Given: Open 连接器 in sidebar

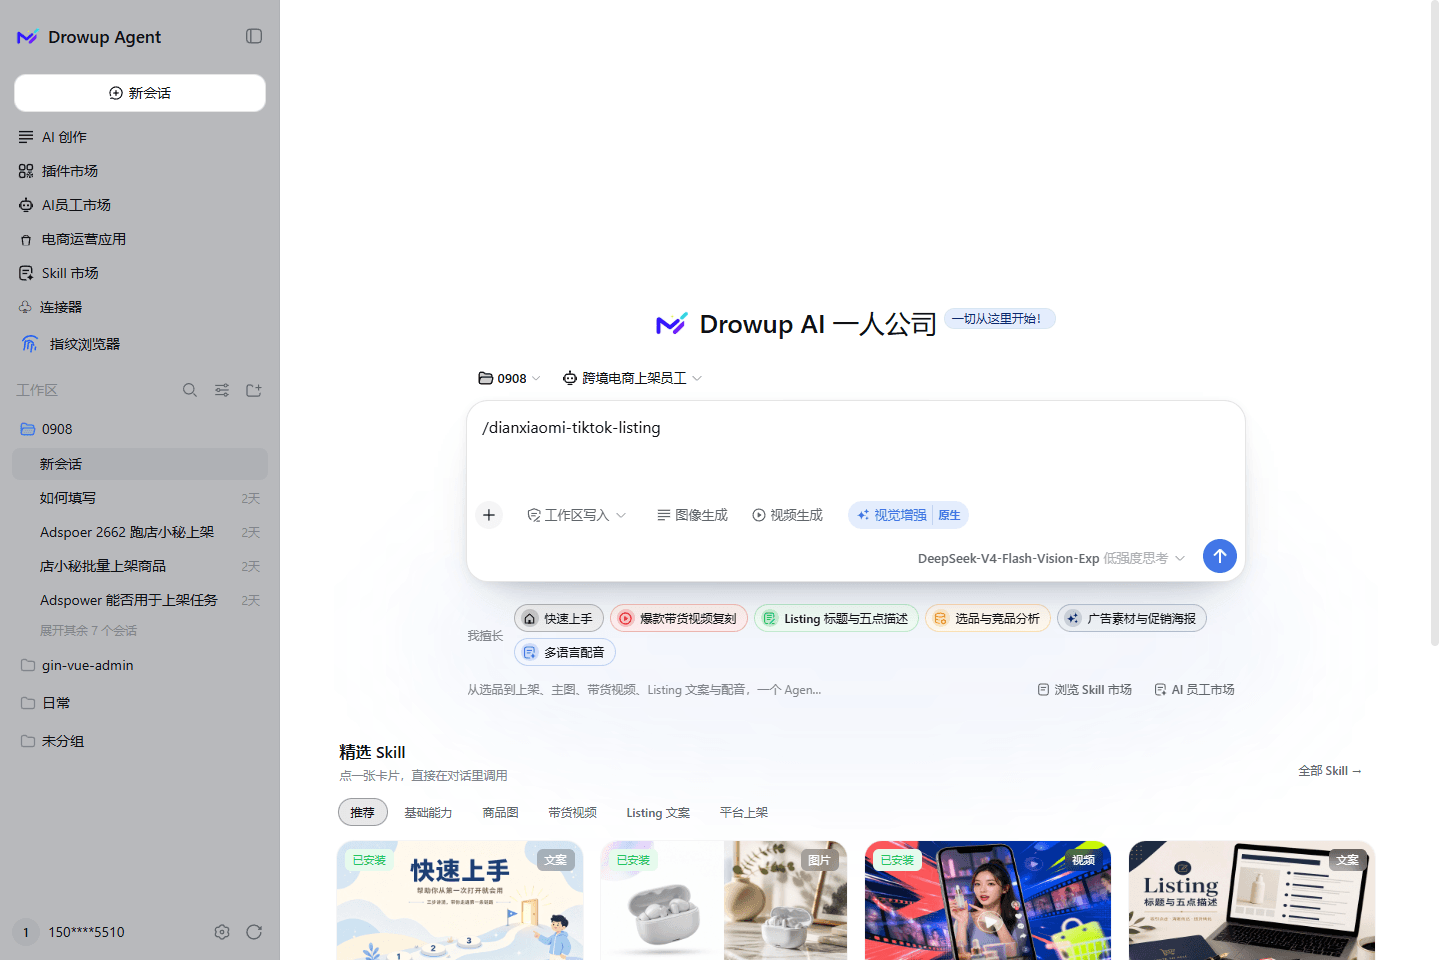Looking at the screenshot, I should pos(140,307).
